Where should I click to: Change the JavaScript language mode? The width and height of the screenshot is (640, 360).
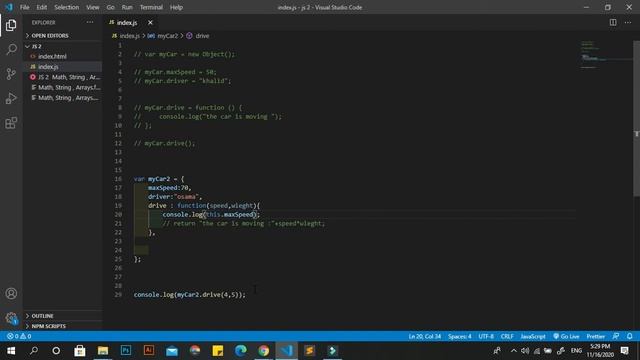click(x=533, y=336)
